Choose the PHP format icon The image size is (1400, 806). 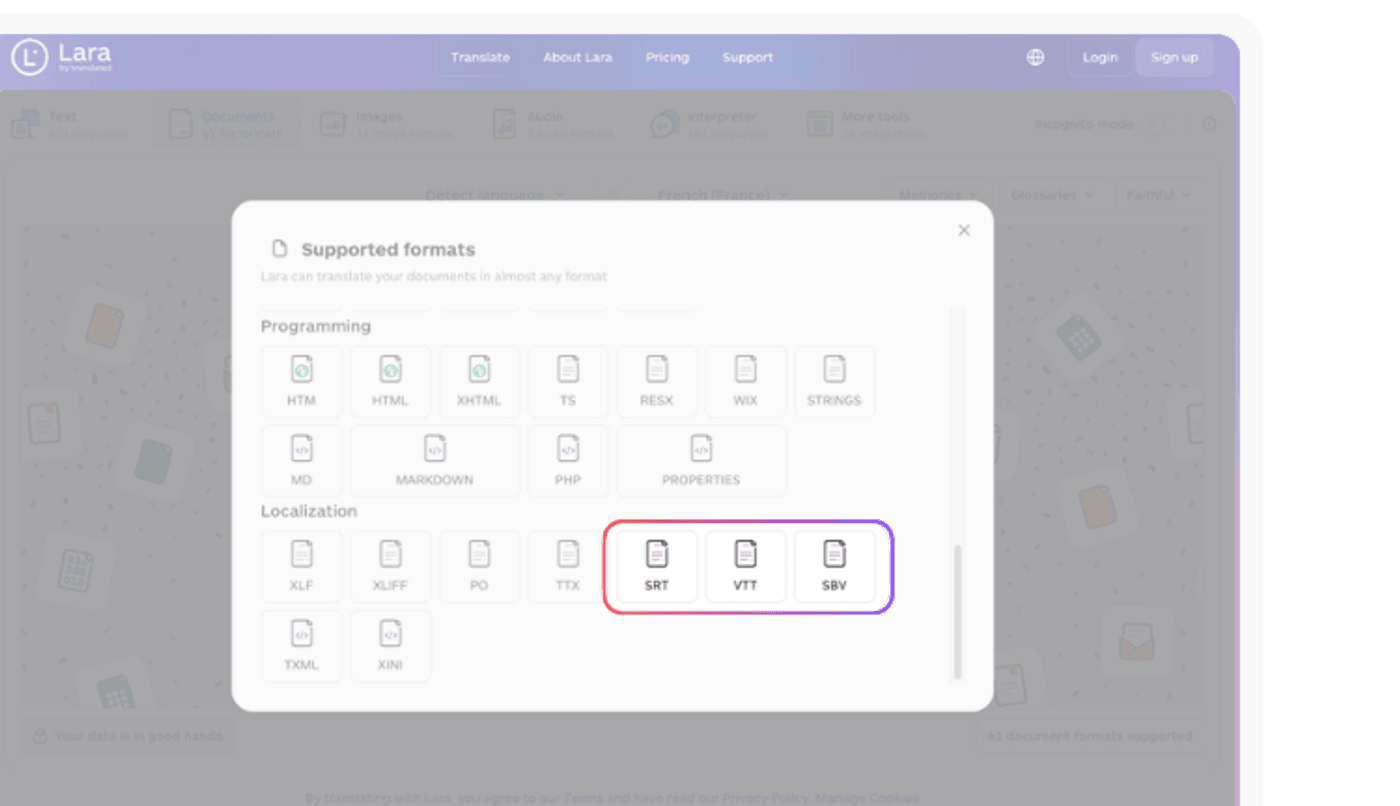[x=568, y=461]
